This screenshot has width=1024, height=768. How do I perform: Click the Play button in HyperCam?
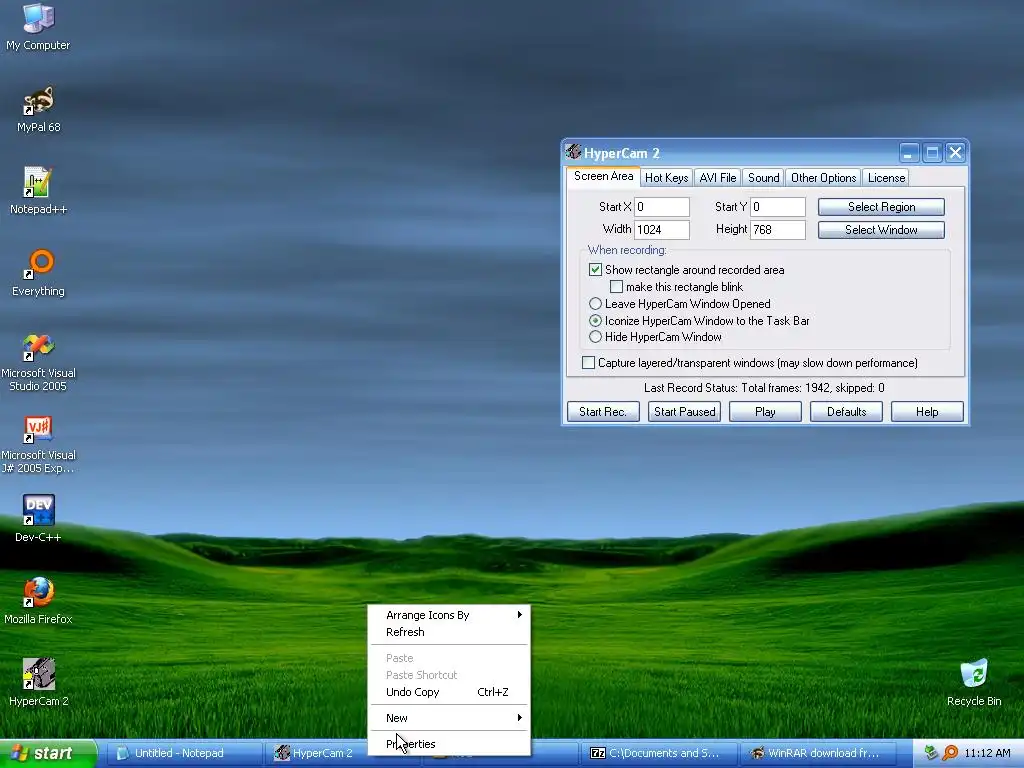[x=765, y=411]
